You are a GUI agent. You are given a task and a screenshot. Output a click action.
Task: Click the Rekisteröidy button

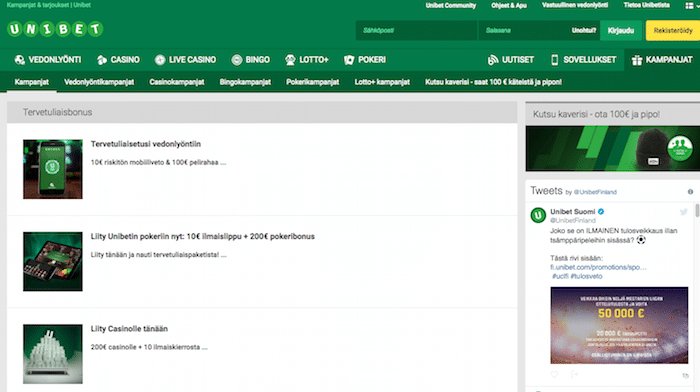(673, 30)
